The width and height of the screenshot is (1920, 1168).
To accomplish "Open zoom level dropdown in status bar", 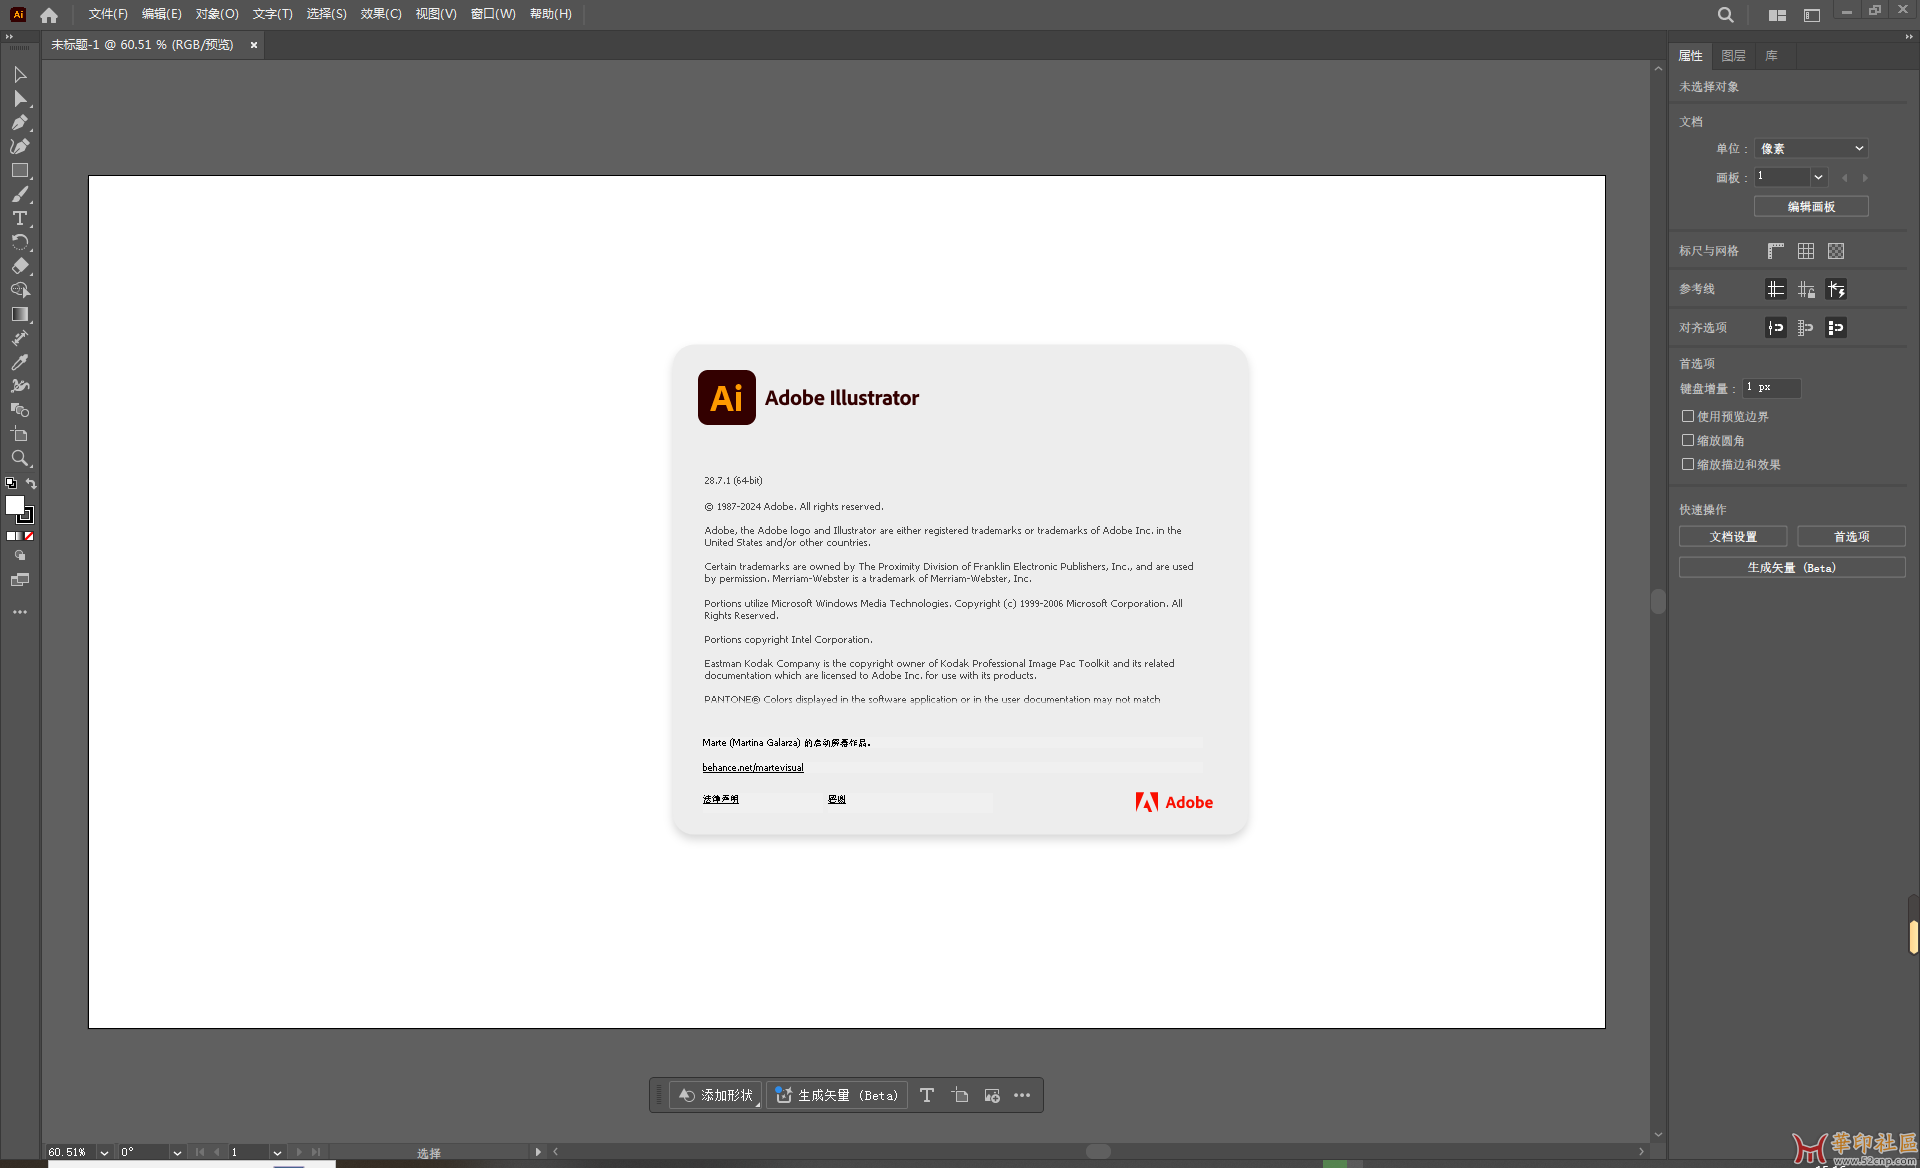I will (x=104, y=1152).
